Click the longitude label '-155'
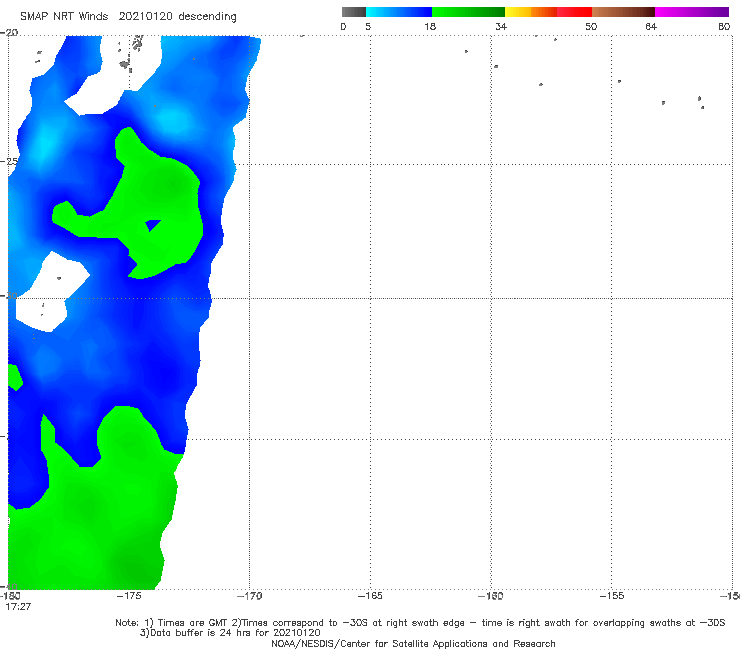 [612, 596]
